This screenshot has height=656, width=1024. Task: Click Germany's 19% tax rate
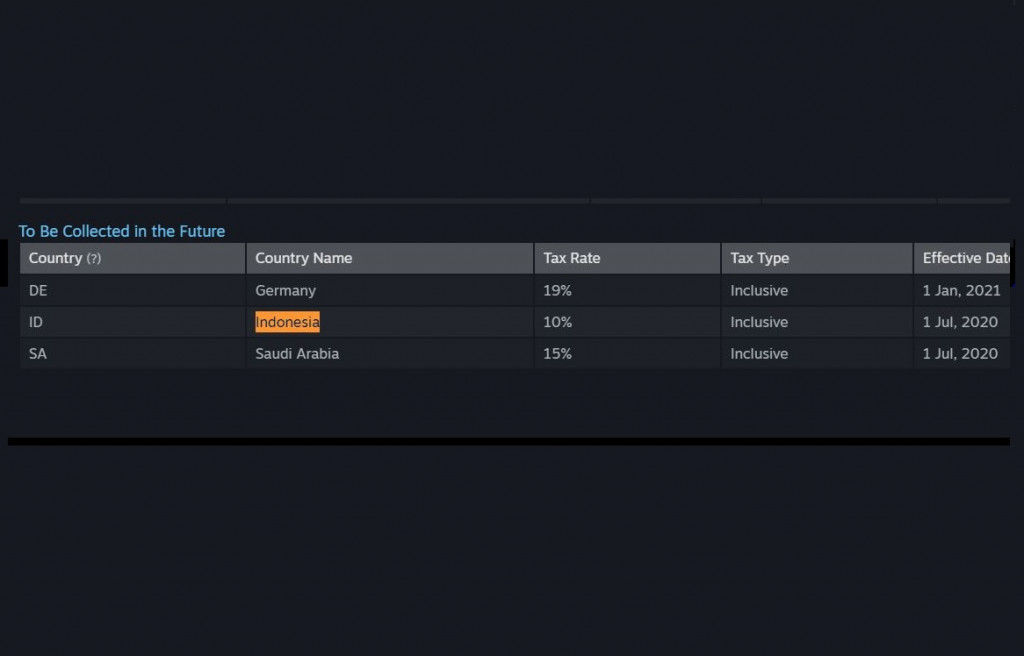[x=557, y=290]
